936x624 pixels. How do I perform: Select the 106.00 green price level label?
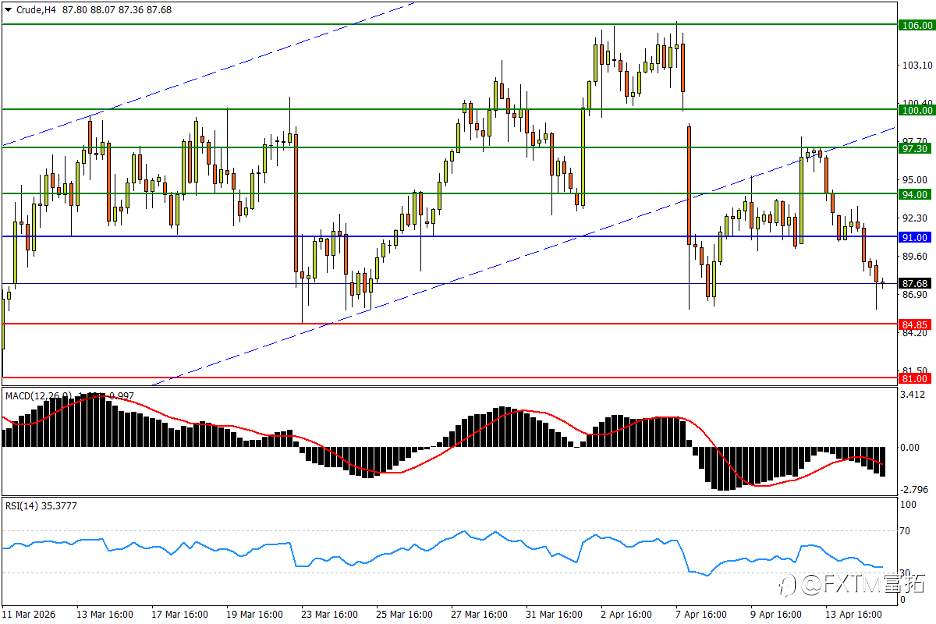tap(916, 25)
